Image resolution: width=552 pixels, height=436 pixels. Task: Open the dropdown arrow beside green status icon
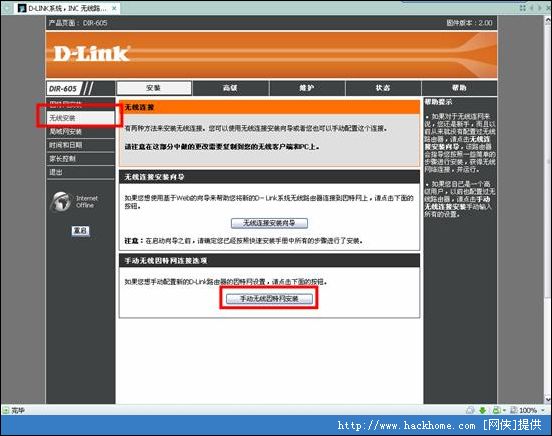[x=504, y=410]
